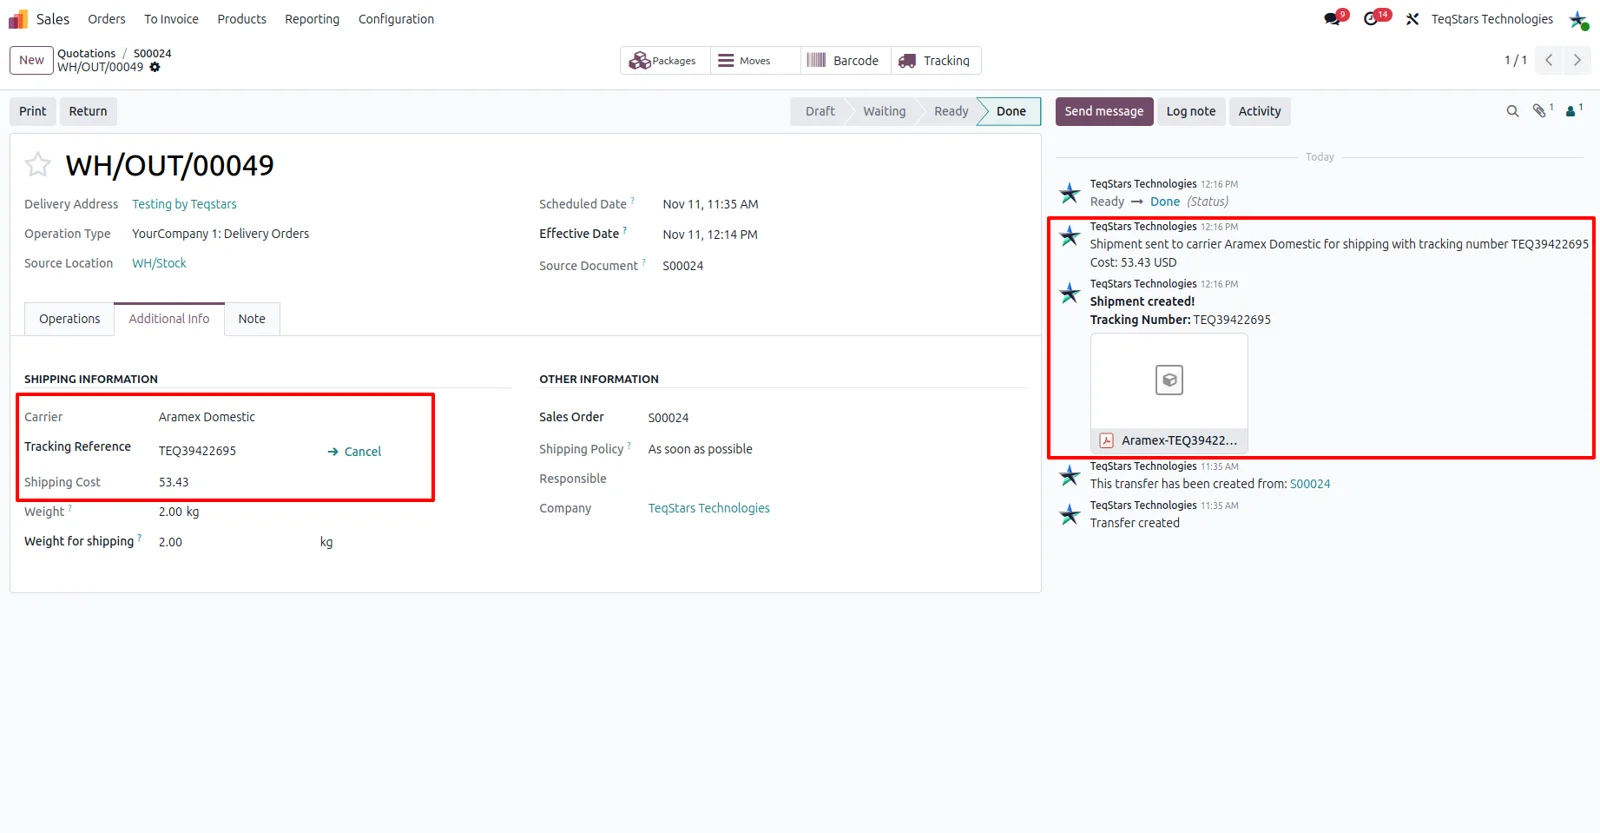The width and height of the screenshot is (1600, 833).
Task: Show the followers icon
Action: [1573, 111]
